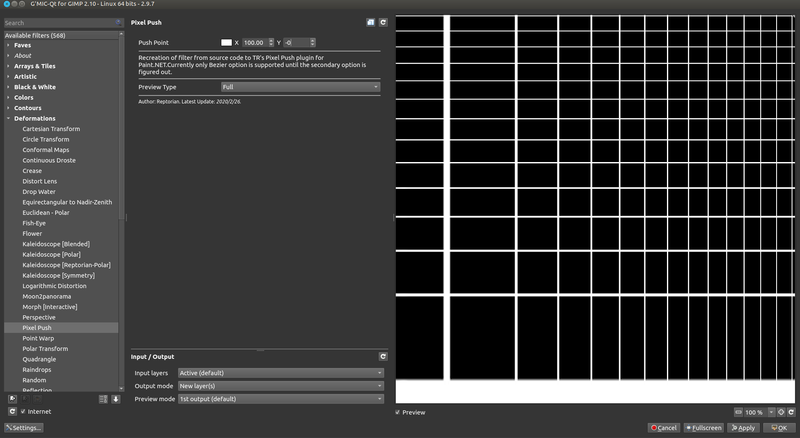Select the Distort Lens filter

[x=39, y=181]
